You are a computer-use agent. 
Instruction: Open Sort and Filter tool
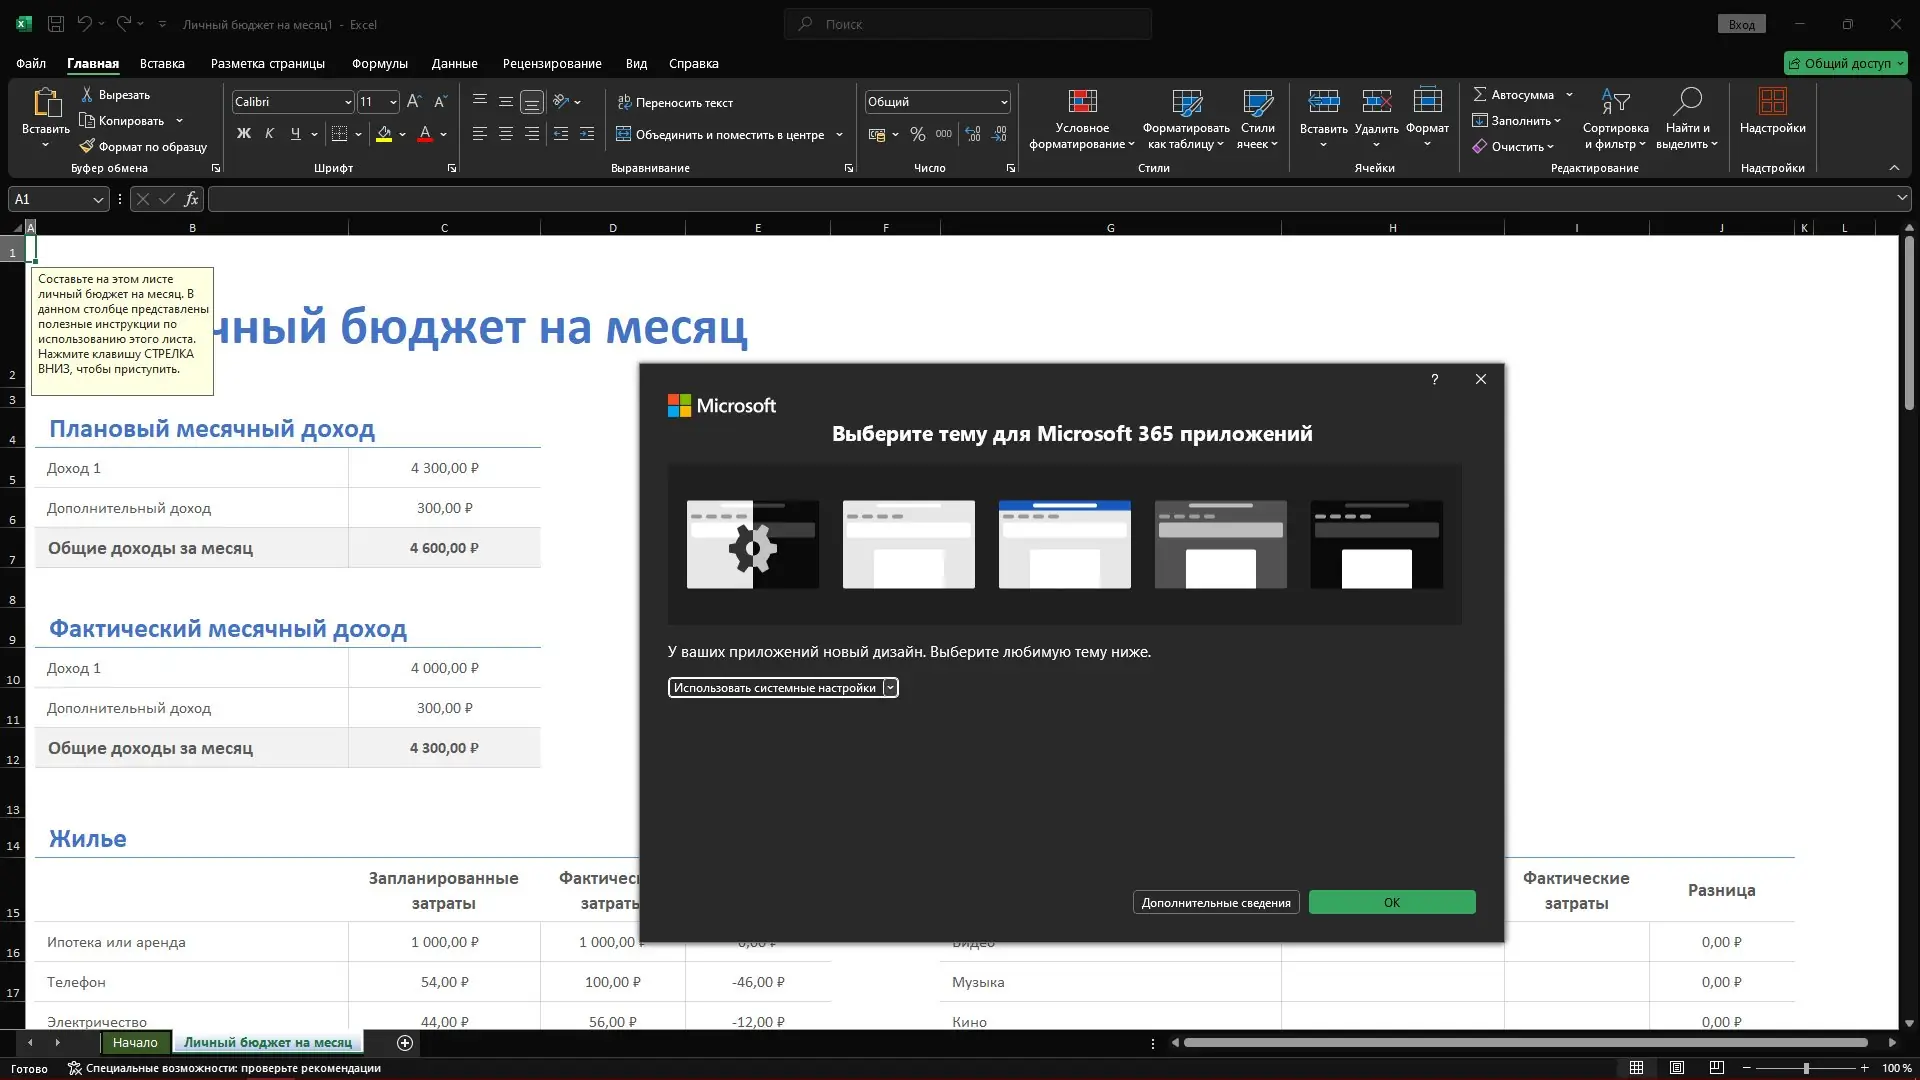[1615, 102]
